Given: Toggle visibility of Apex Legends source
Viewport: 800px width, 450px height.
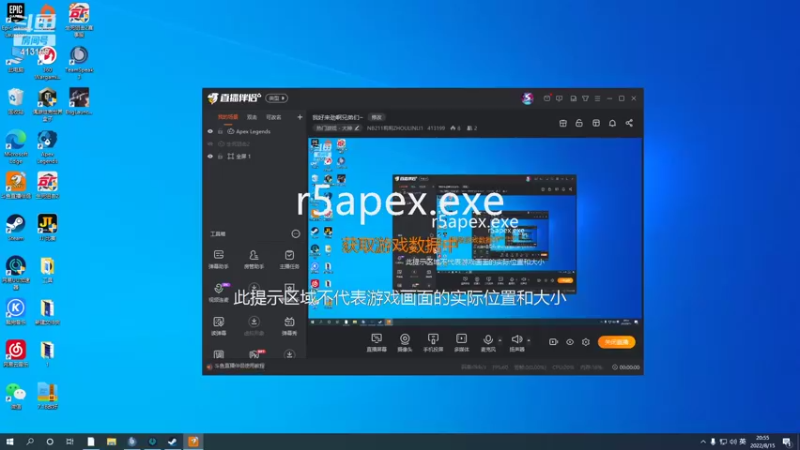Looking at the screenshot, I should [210, 132].
